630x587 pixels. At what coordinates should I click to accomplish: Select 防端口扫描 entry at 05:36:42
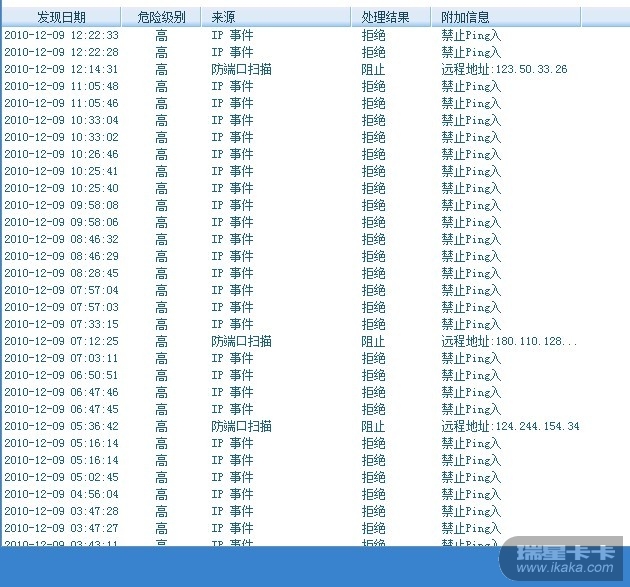click(x=241, y=426)
